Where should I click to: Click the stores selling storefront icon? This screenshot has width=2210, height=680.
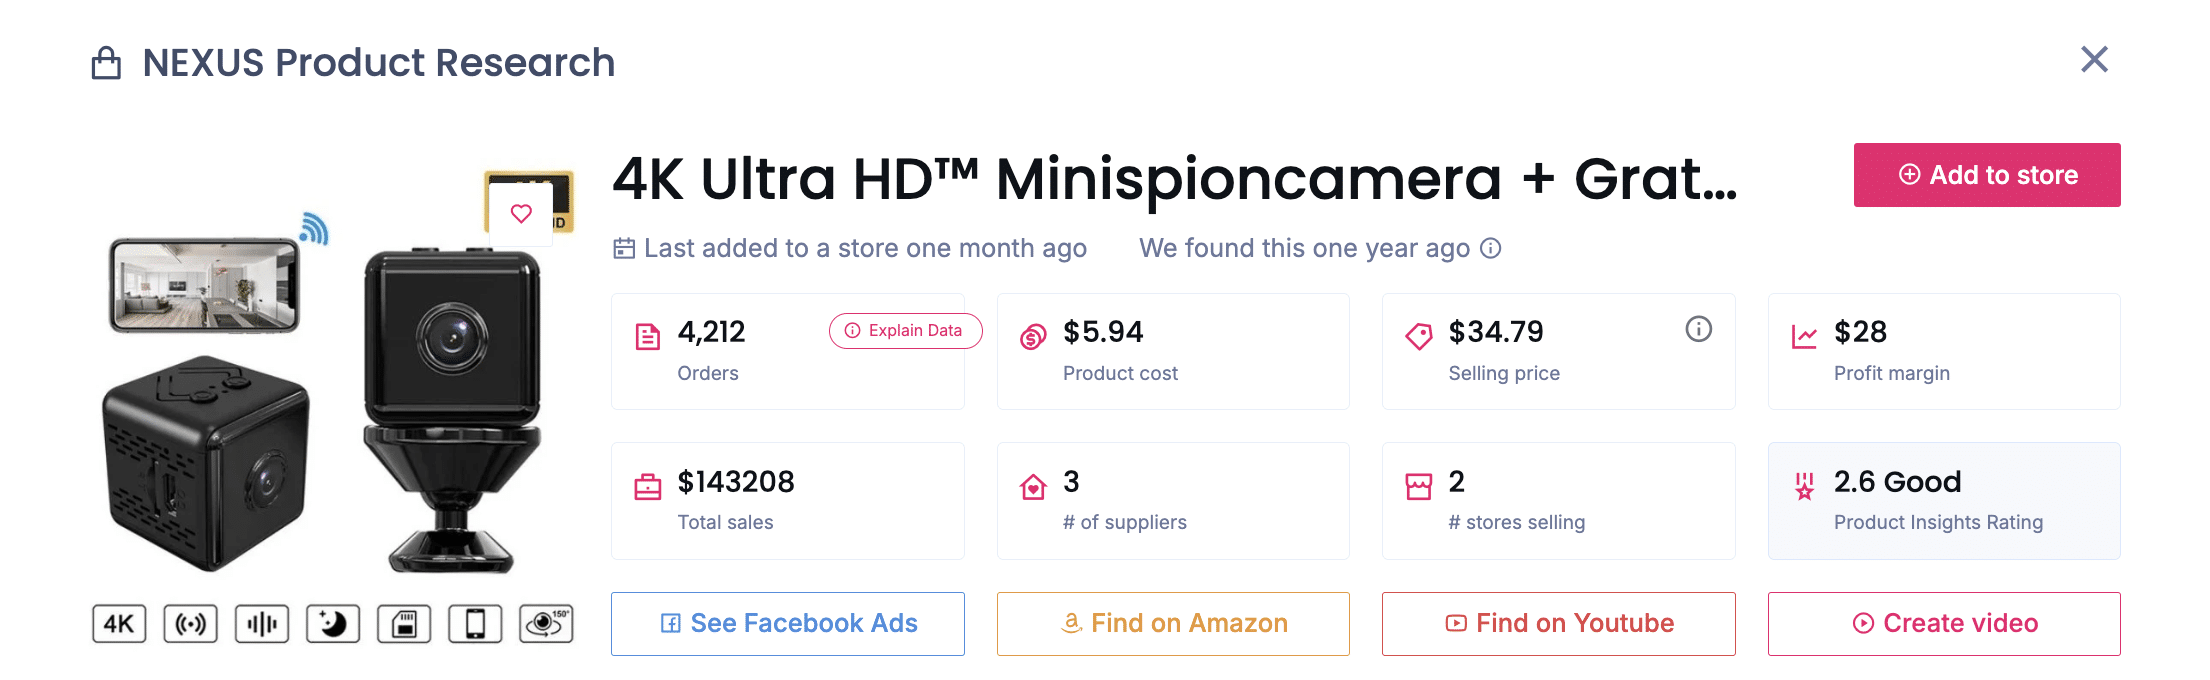coord(1418,487)
